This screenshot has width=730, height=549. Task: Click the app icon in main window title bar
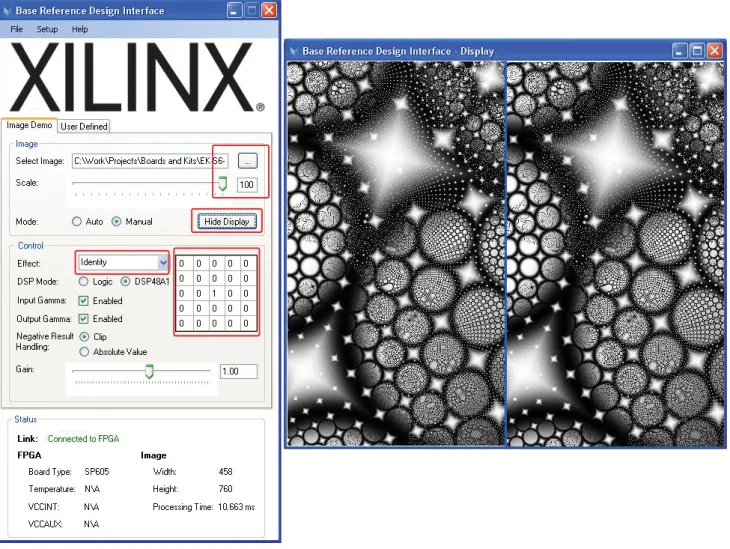click(7, 10)
